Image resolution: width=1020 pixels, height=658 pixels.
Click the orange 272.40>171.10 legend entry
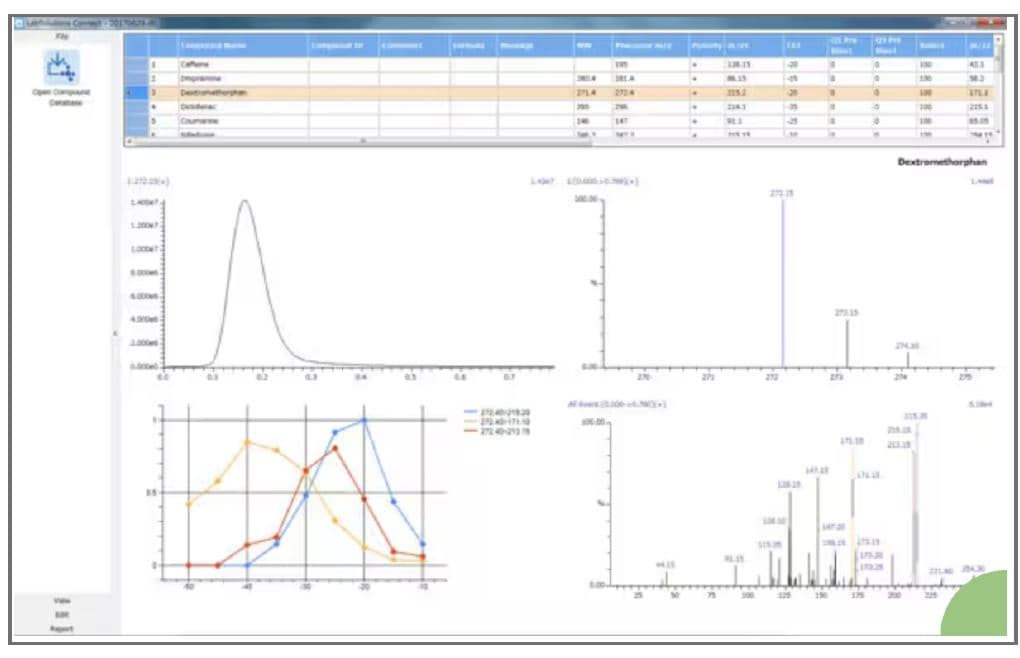497,422
